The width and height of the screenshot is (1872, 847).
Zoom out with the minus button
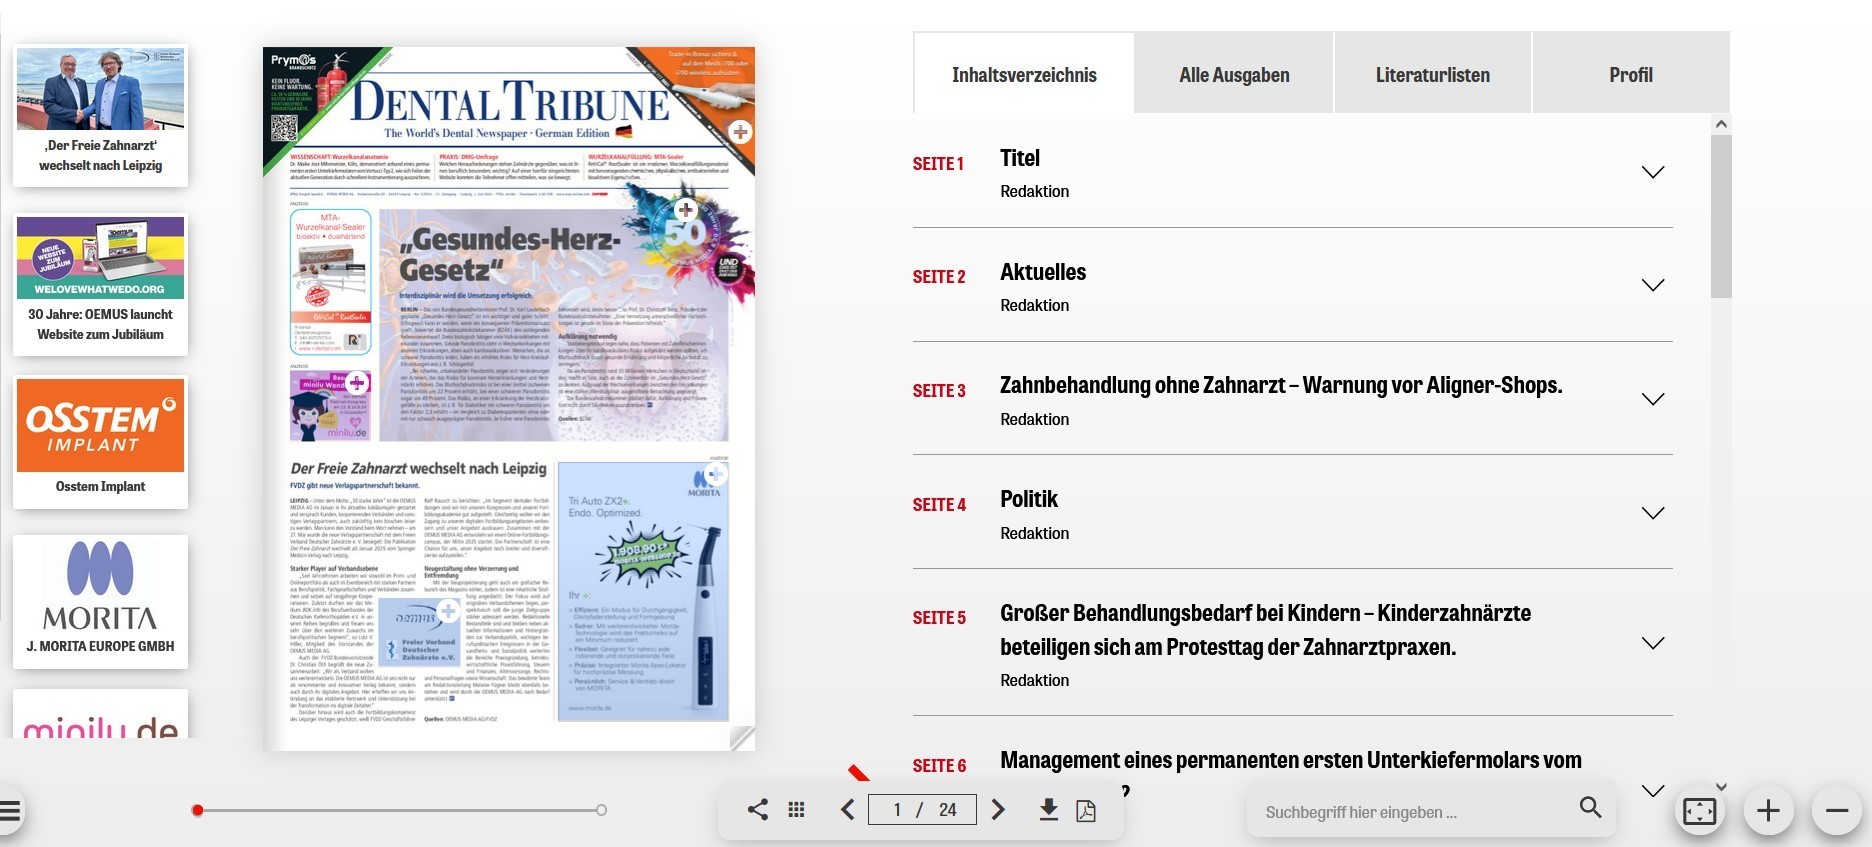pos(1837,810)
